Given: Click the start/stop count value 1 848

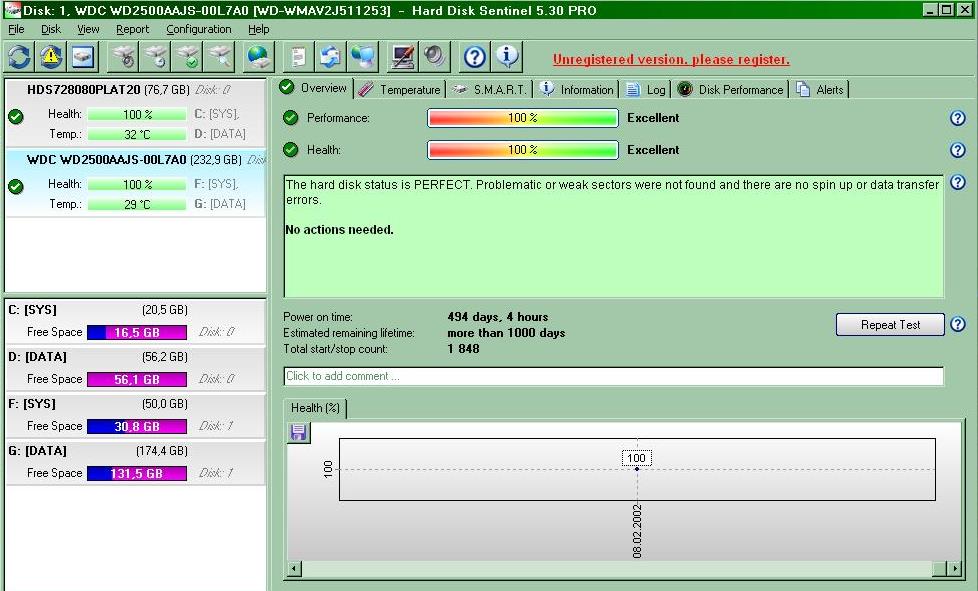Looking at the screenshot, I should click(x=463, y=348).
